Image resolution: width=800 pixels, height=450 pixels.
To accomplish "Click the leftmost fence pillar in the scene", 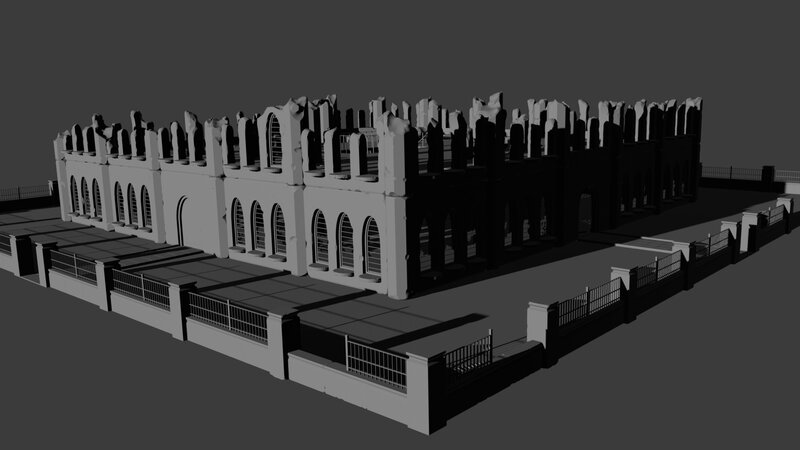I will pyautogui.click(x=20, y=254).
